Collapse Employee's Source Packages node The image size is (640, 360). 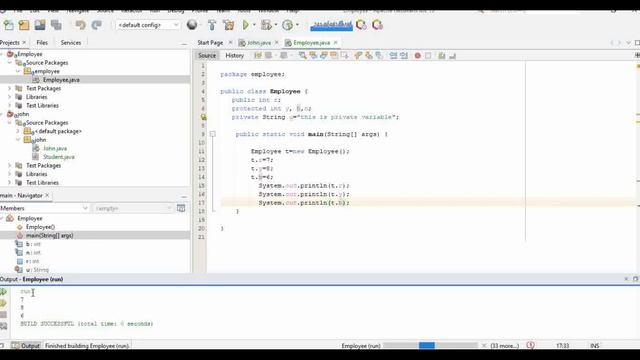click(10, 62)
